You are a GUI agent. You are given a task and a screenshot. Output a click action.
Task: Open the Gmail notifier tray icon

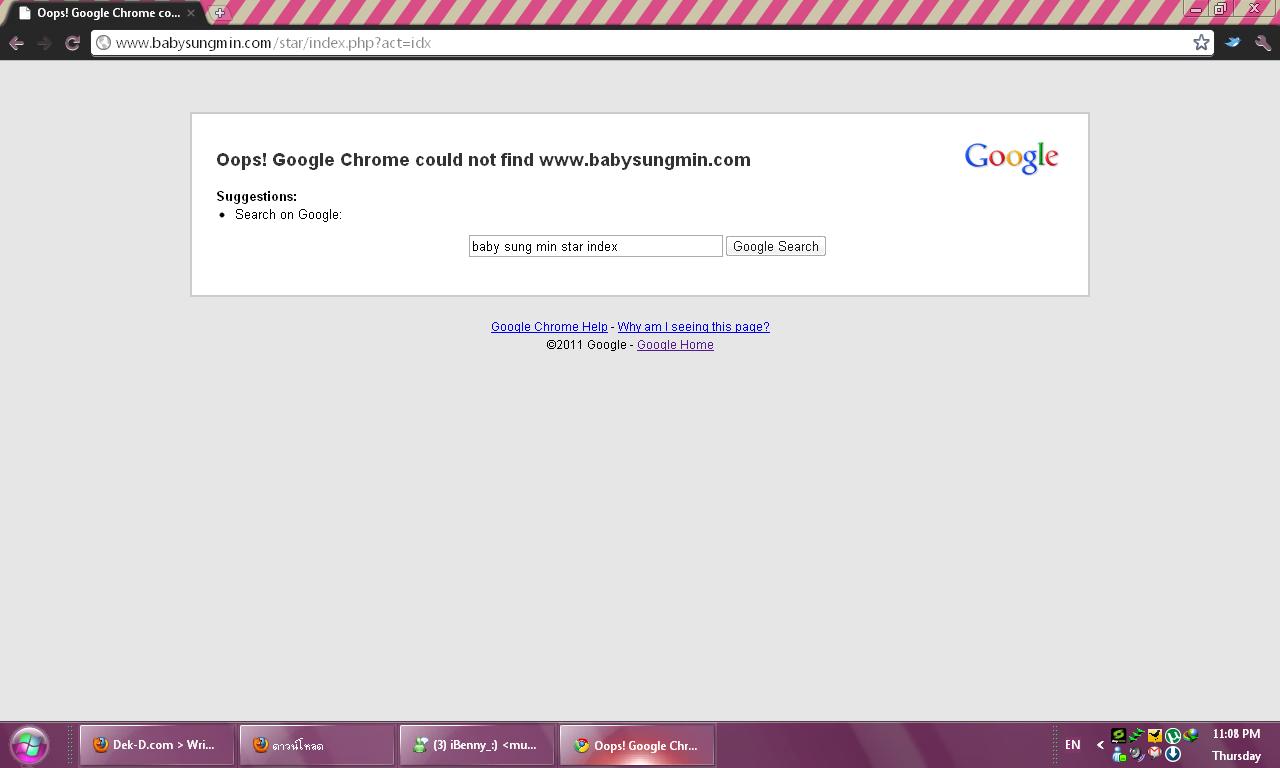(x=1155, y=754)
